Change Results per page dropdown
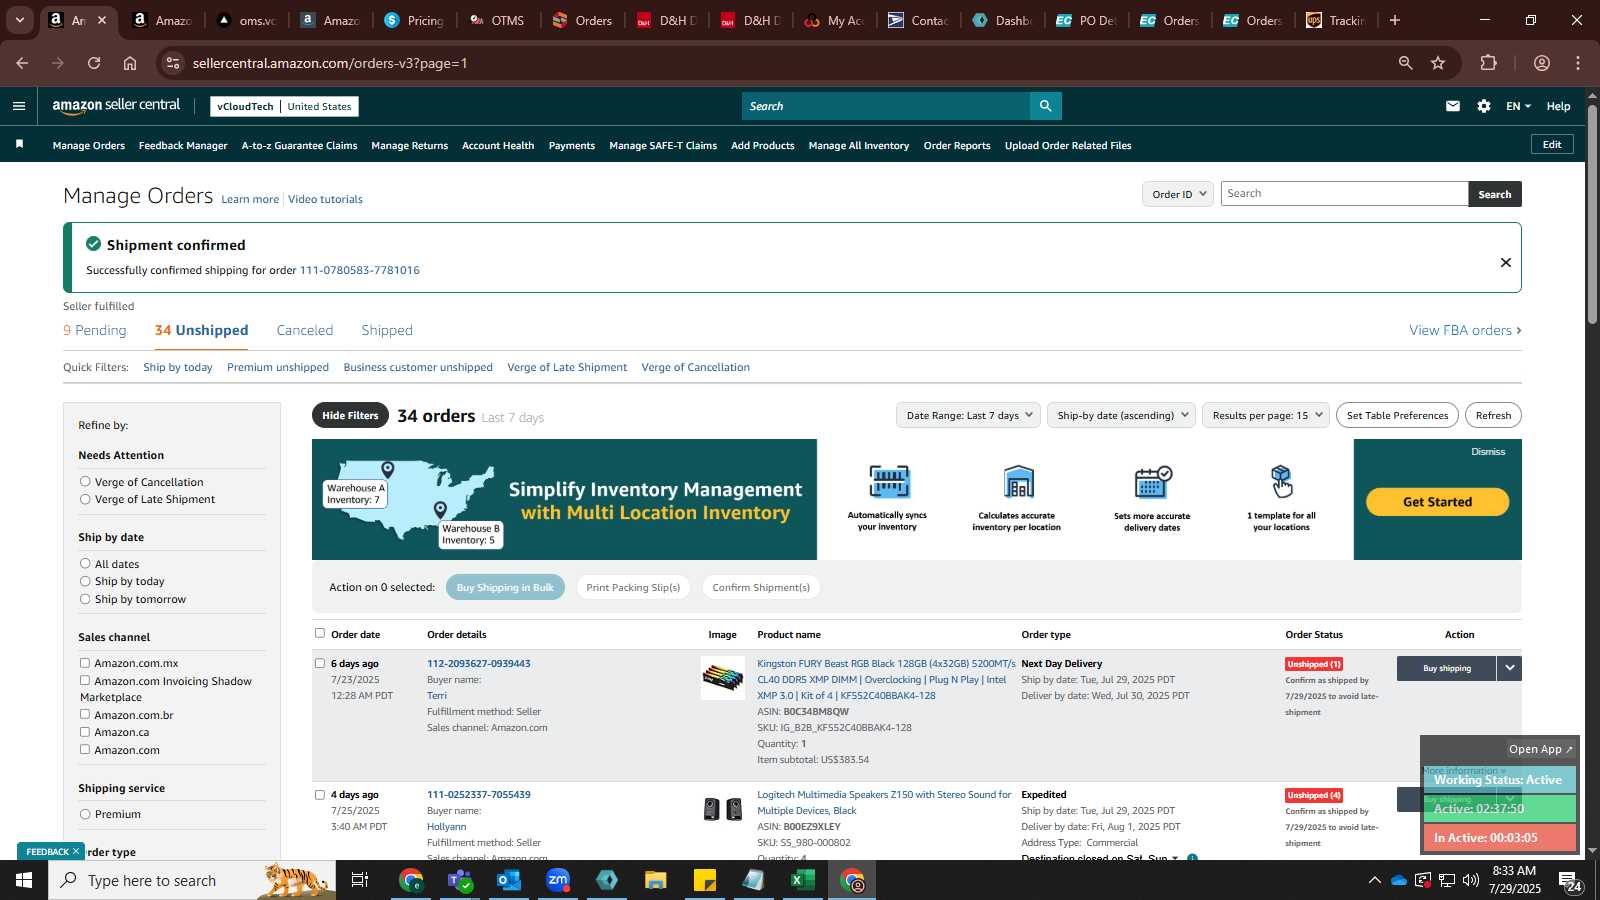 [x=1266, y=415]
